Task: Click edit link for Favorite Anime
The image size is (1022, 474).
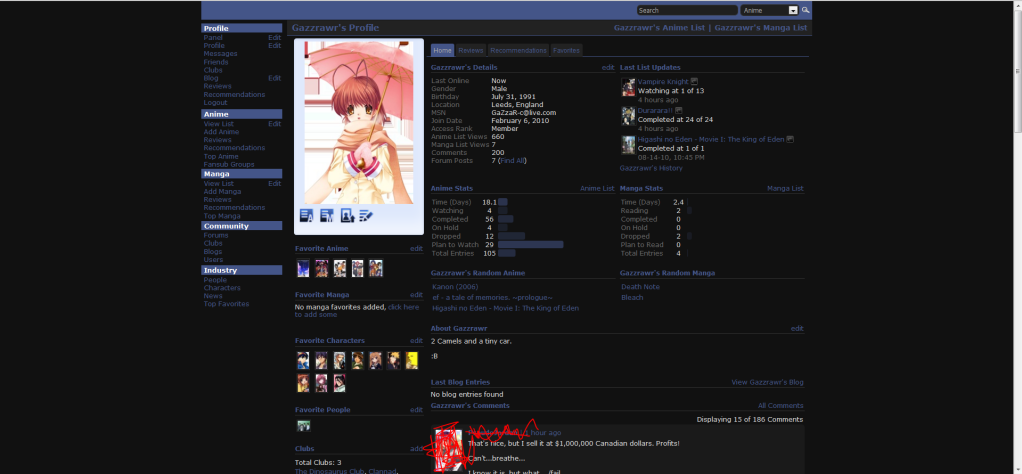Action: coord(416,248)
